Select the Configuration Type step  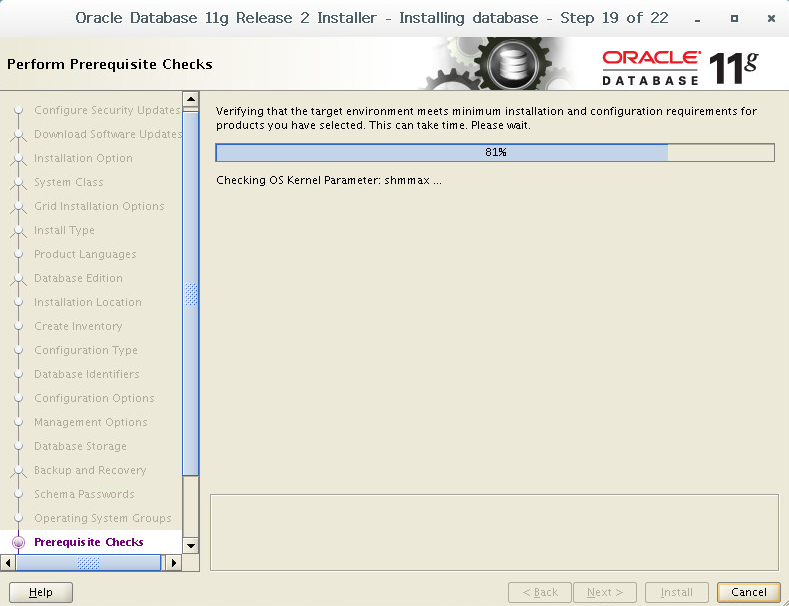click(86, 350)
